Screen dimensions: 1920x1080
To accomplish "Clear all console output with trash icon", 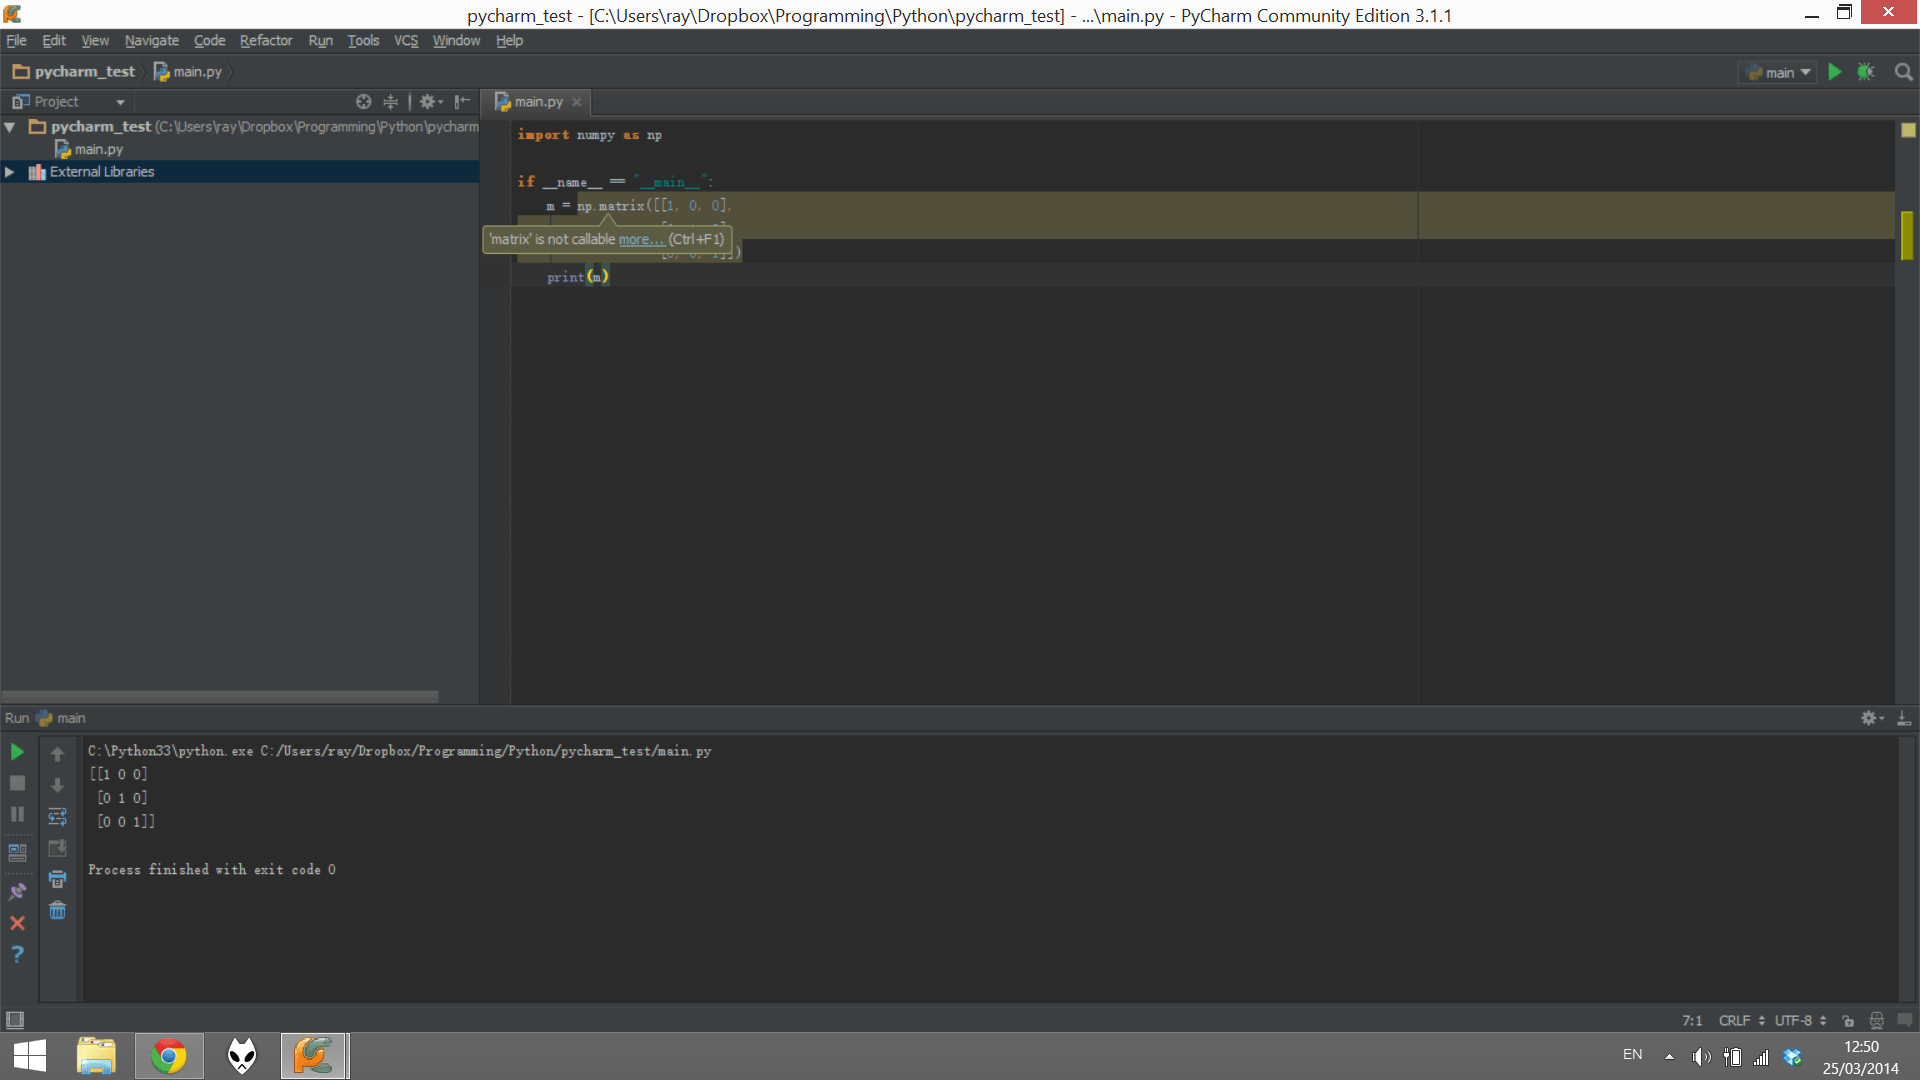I will (x=57, y=910).
